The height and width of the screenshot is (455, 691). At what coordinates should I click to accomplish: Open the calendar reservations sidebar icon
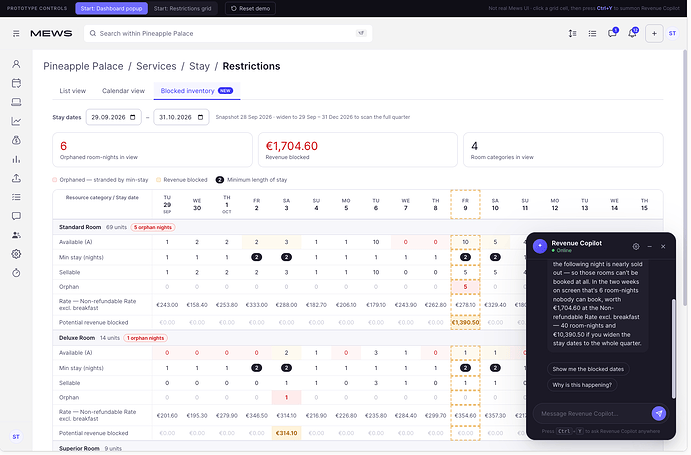16,83
